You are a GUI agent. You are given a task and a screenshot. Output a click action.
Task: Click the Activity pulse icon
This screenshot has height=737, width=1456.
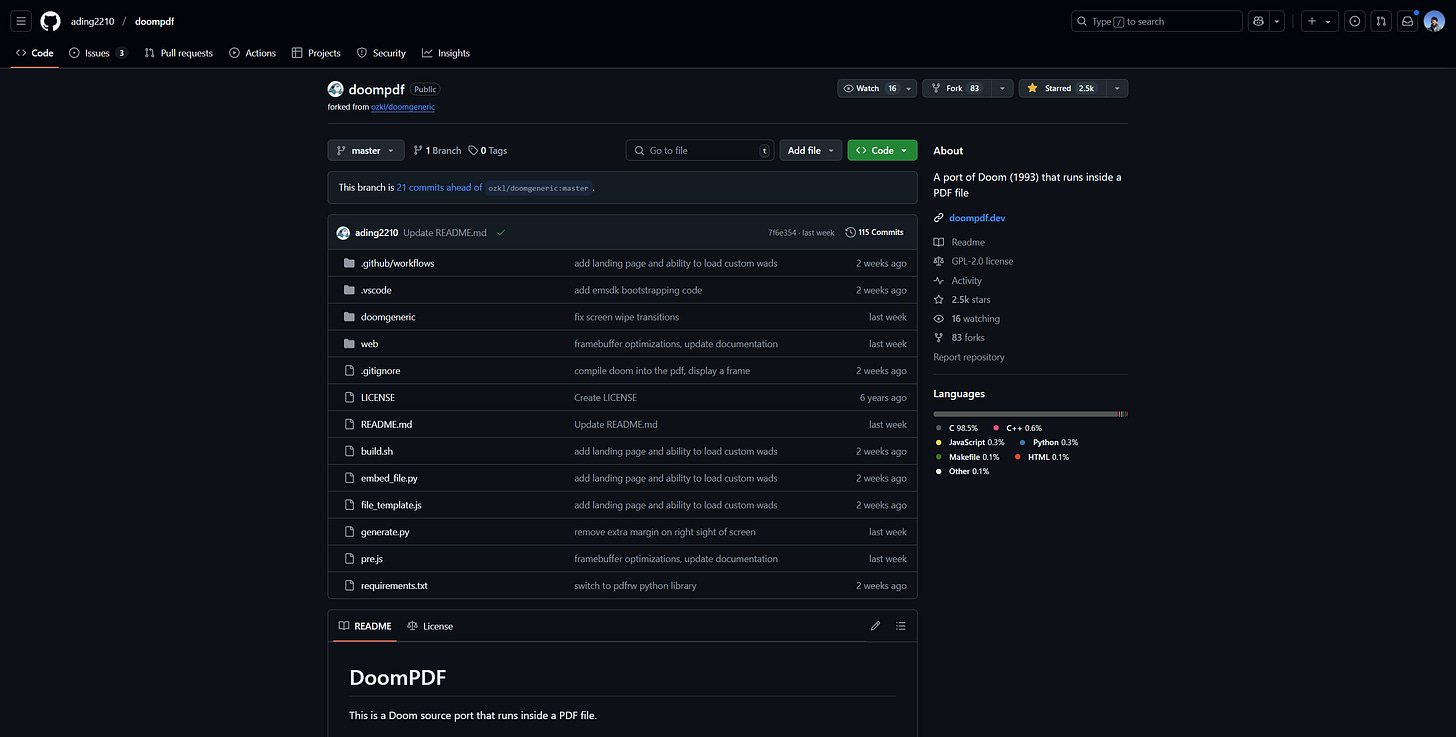point(938,281)
